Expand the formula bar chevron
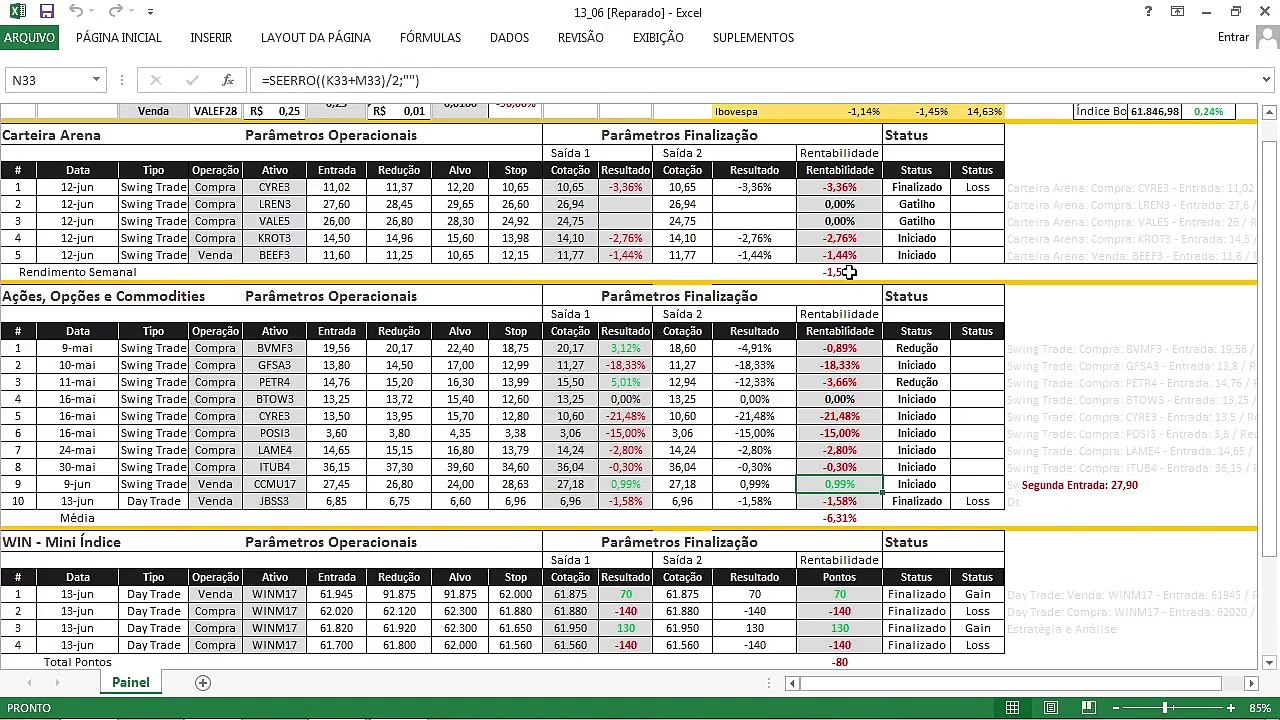The image size is (1280, 720). pyautogui.click(x=1267, y=80)
